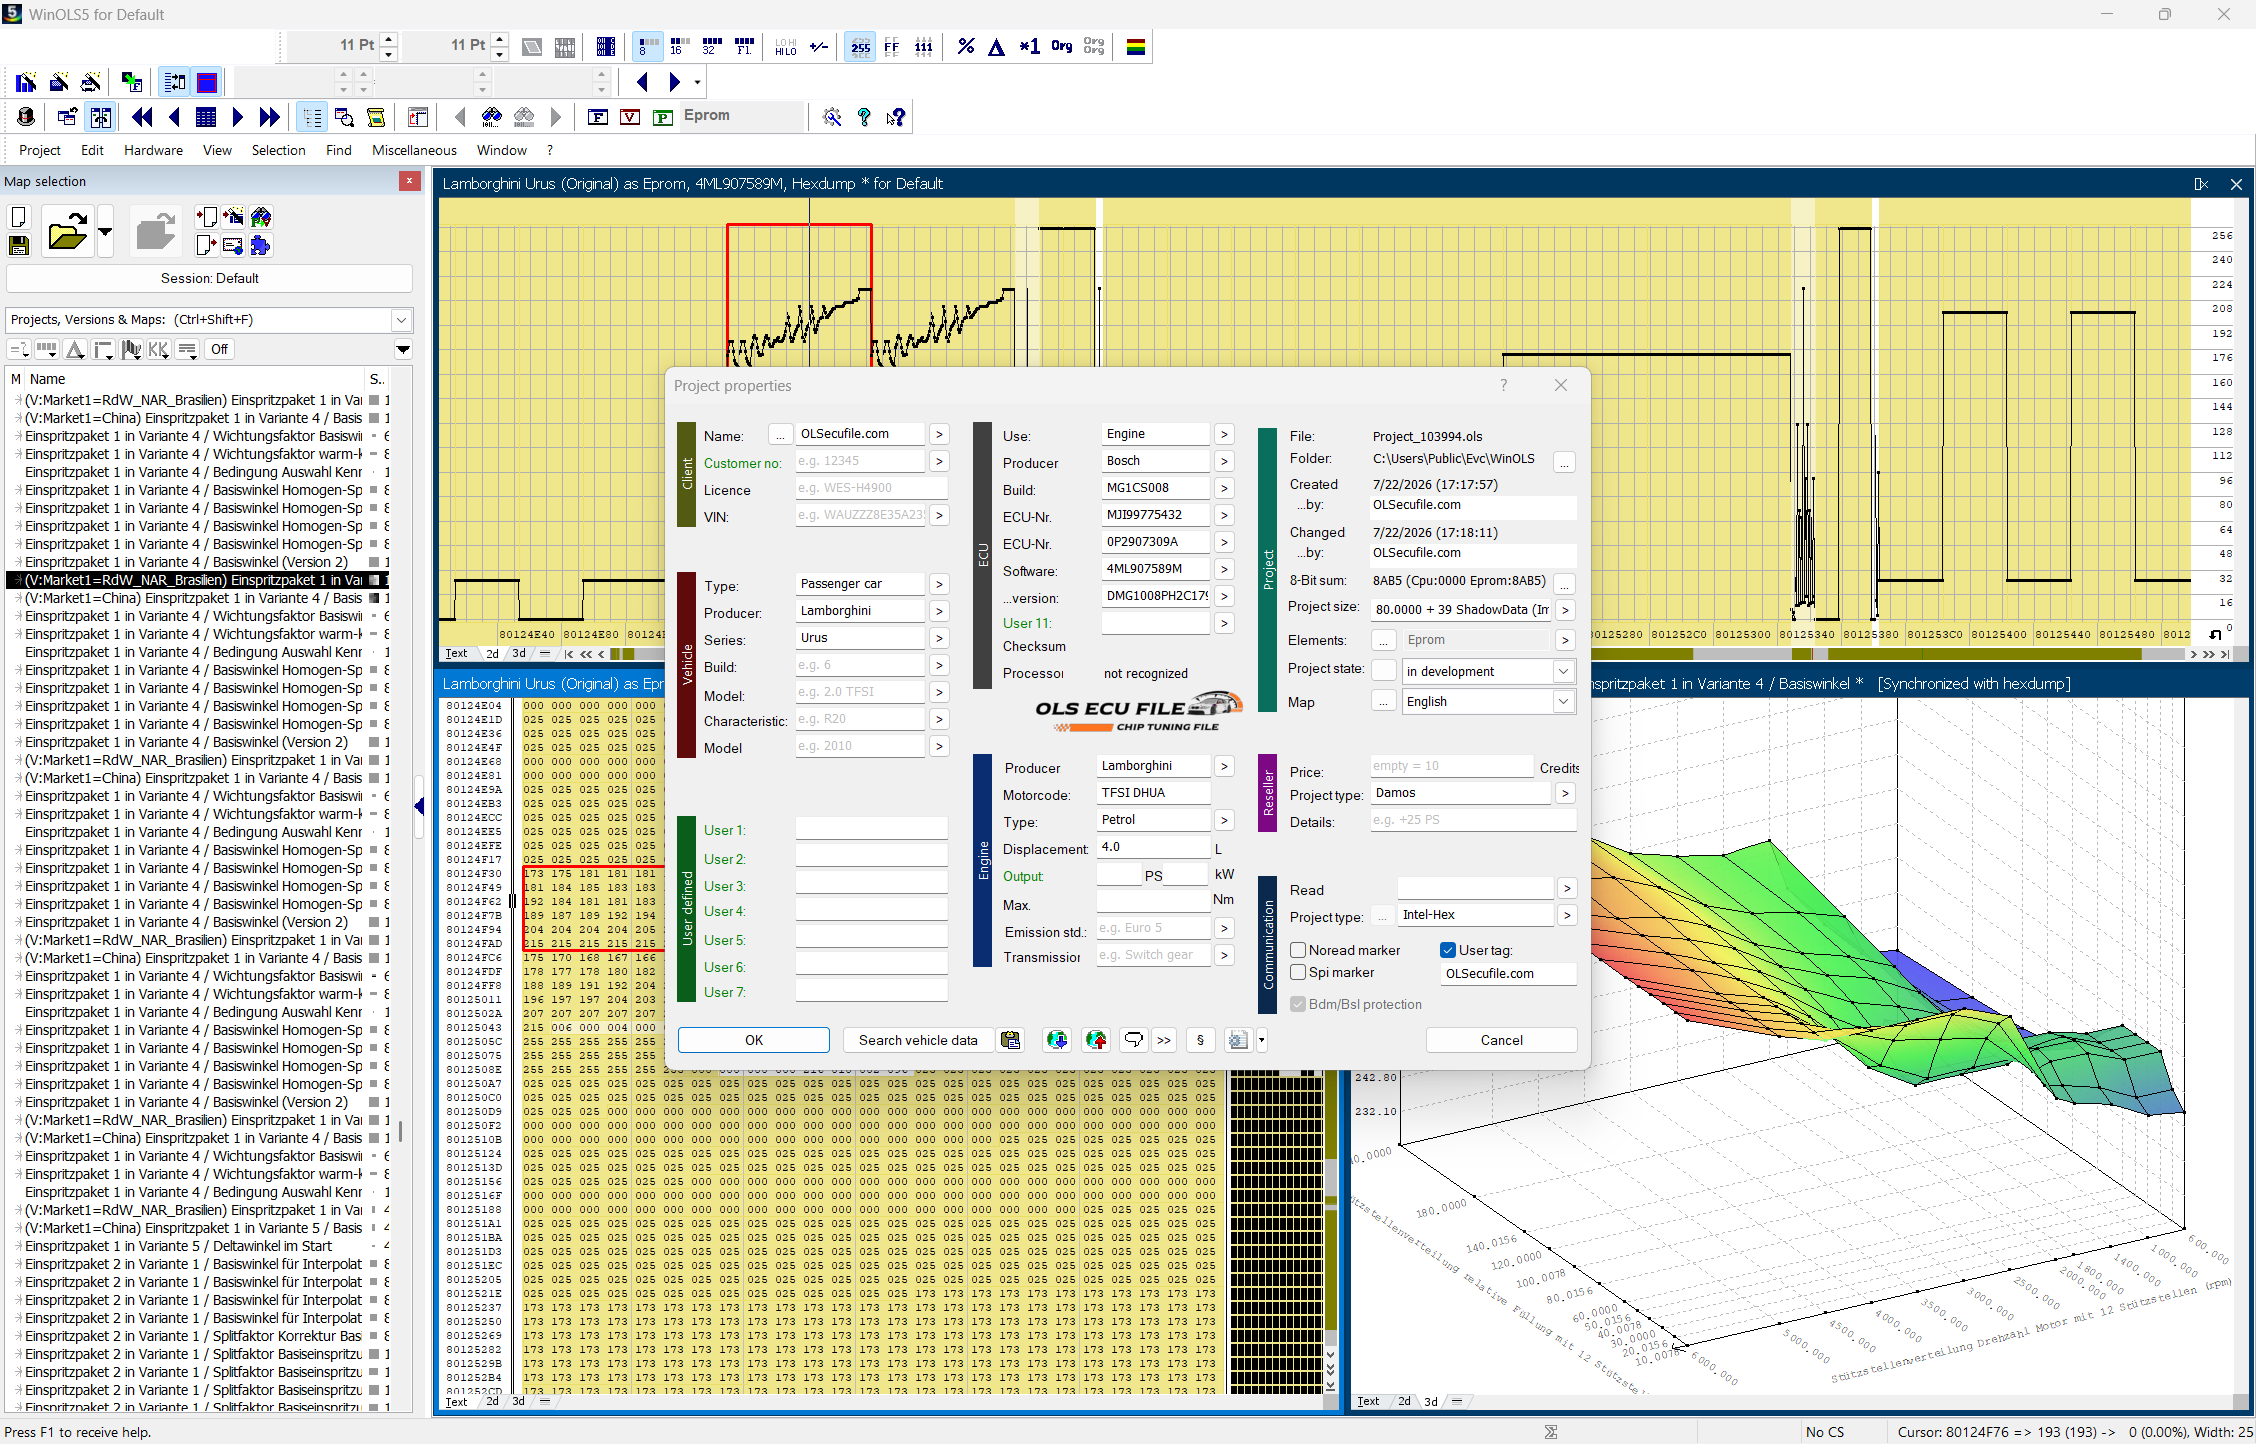This screenshot has height=1444, width=2256.
Task: Click the >> button in the dialog
Action: [1164, 1040]
